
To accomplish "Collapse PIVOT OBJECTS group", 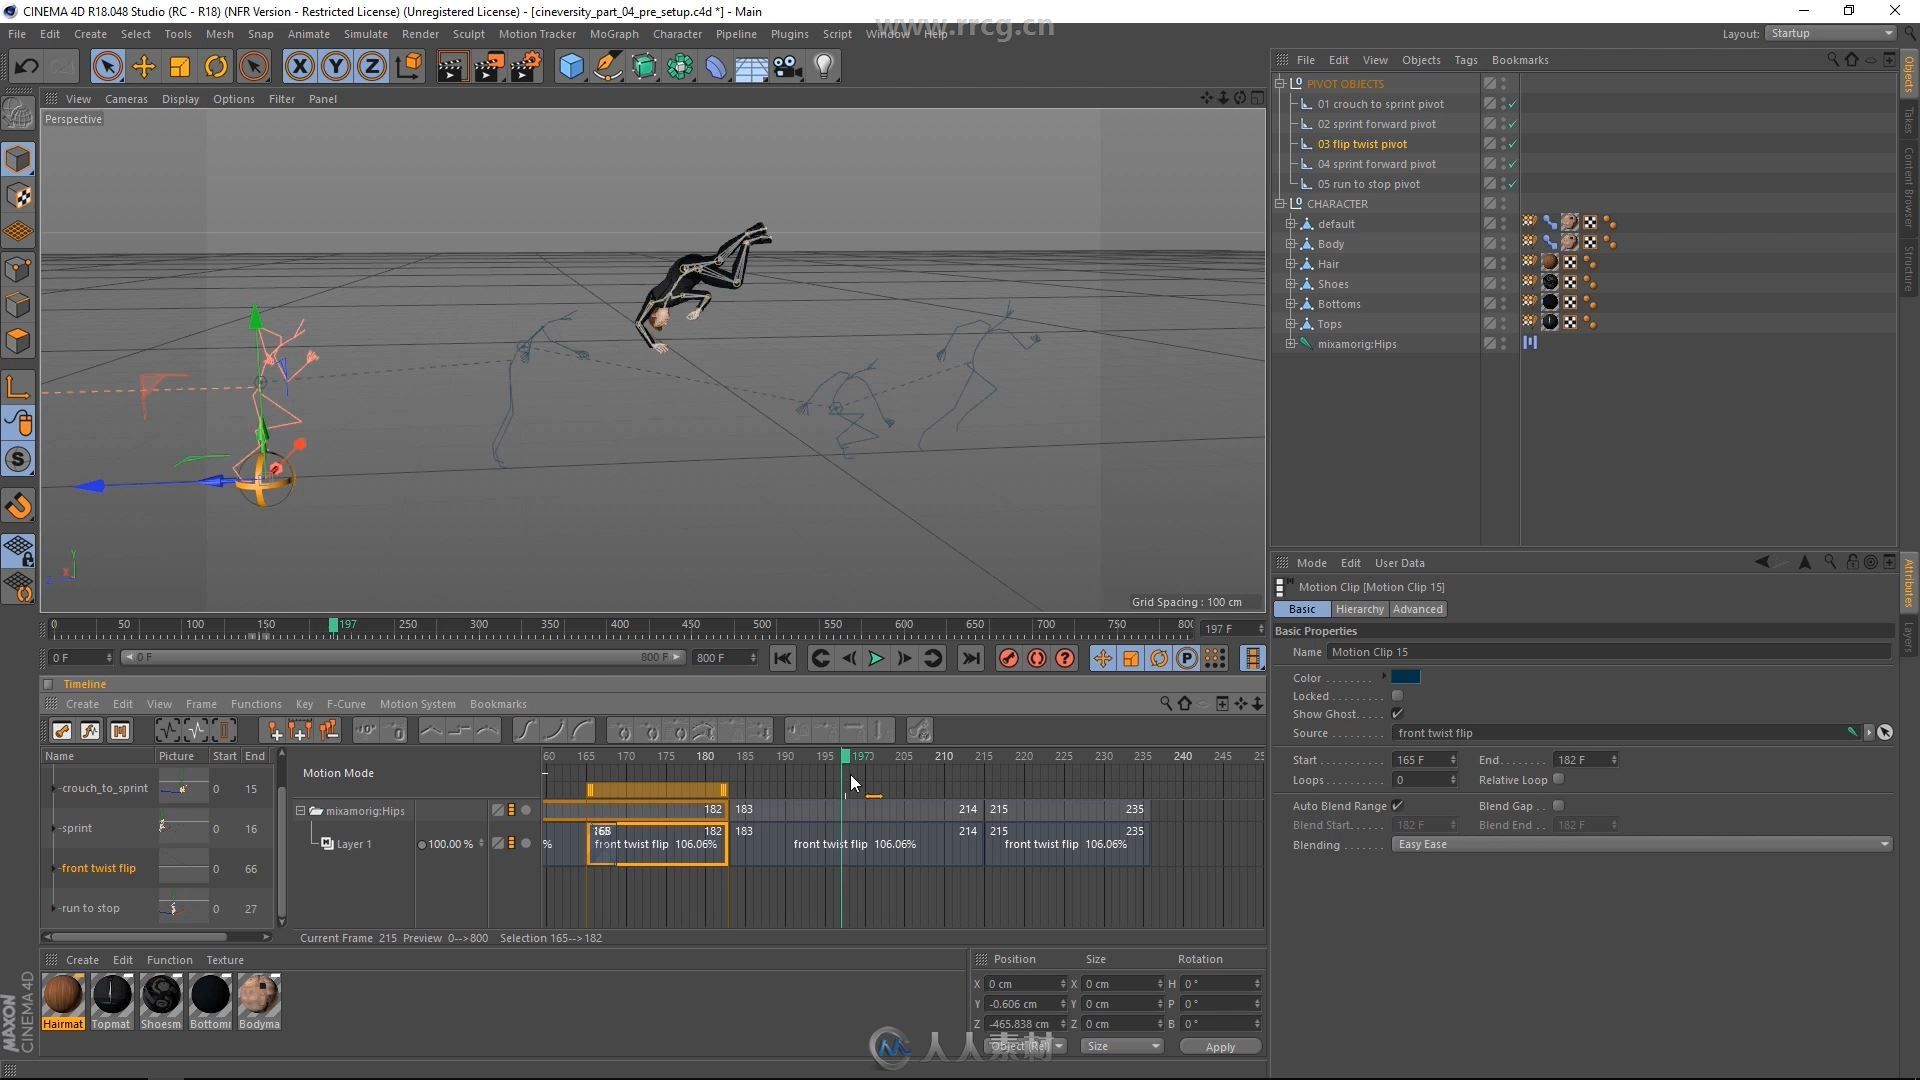I will pyautogui.click(x=1280, y=83).
